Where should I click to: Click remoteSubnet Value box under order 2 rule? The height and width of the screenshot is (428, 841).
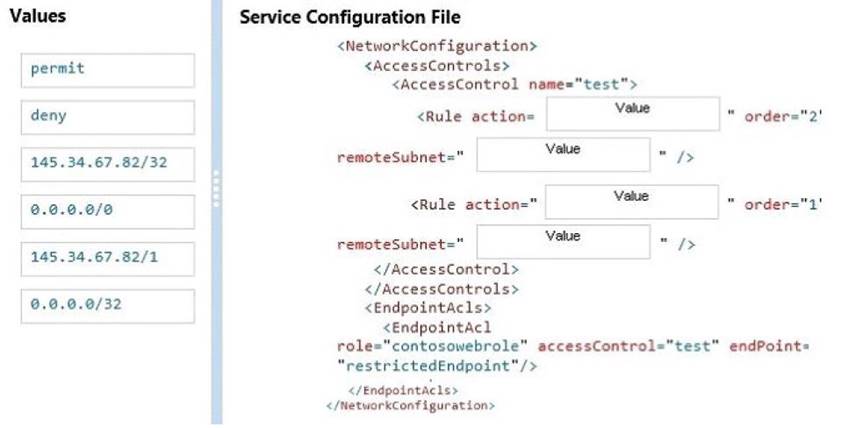pyautogui.click(x=564, y=156)
